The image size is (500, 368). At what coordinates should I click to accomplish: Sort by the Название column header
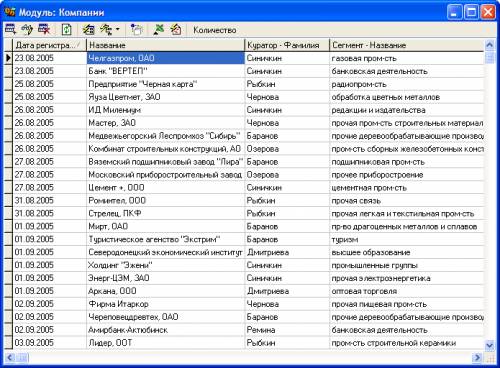pos(166,45)
